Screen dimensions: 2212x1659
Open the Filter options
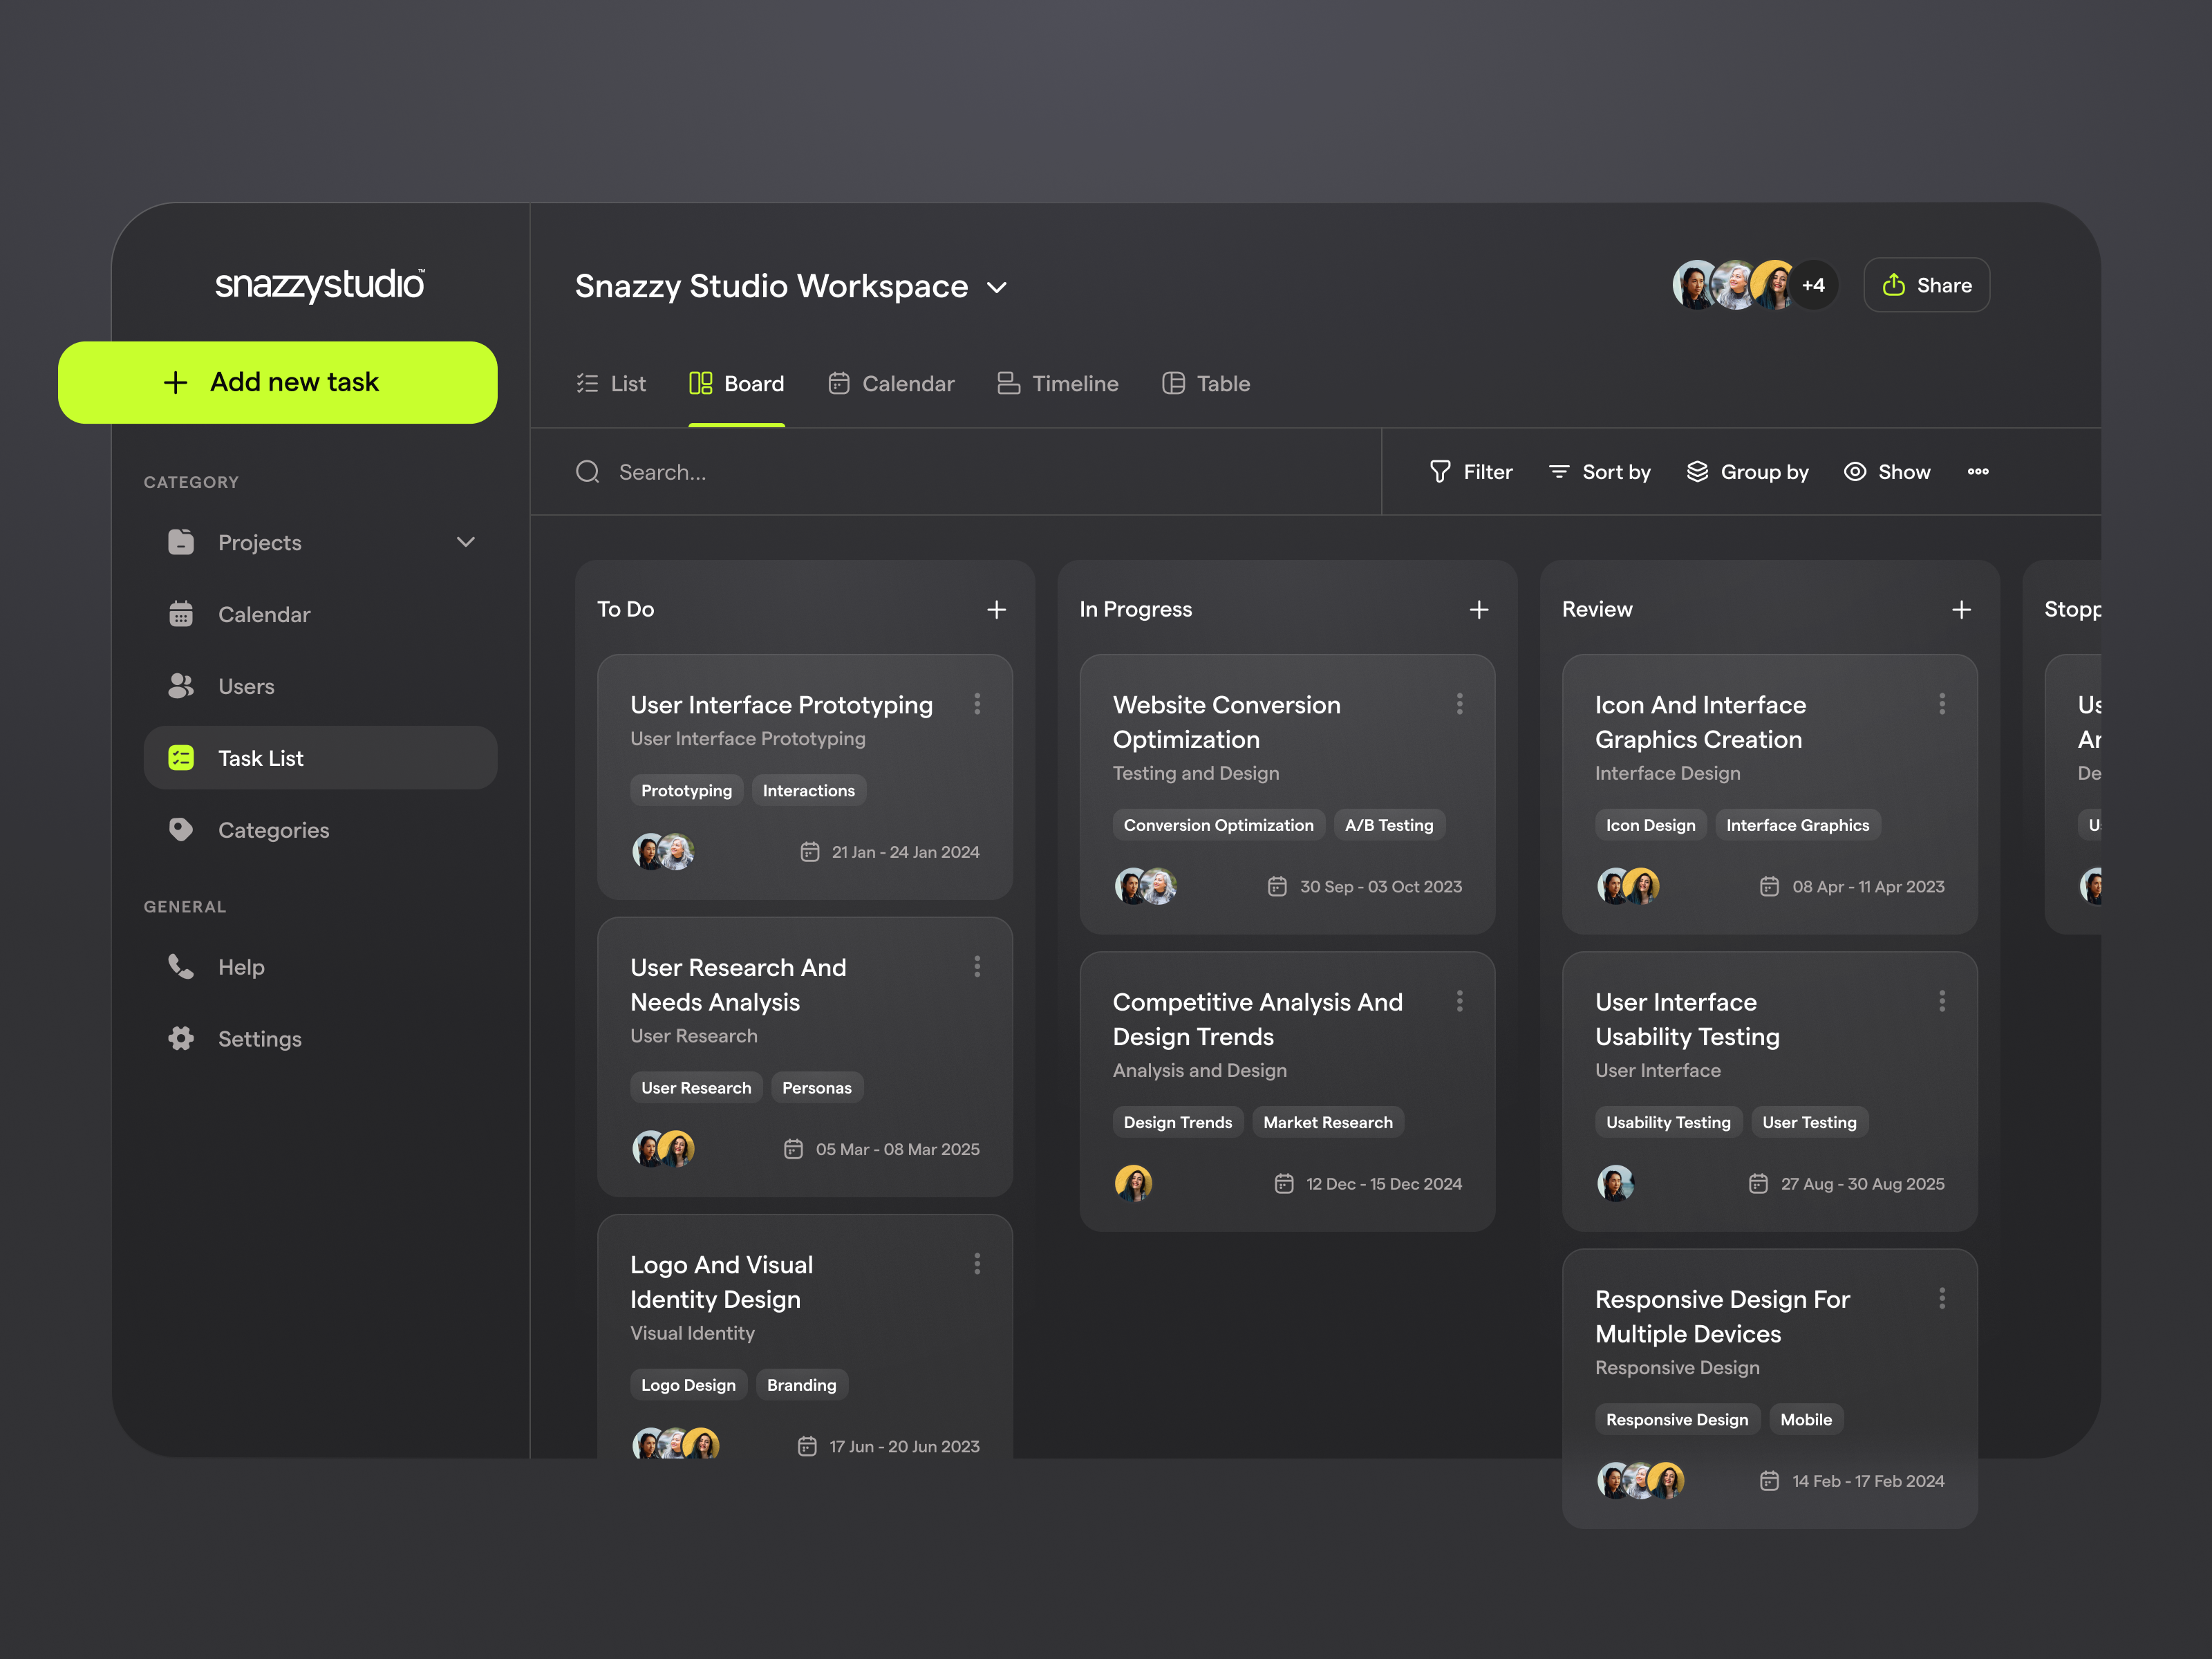[1471, 472]
